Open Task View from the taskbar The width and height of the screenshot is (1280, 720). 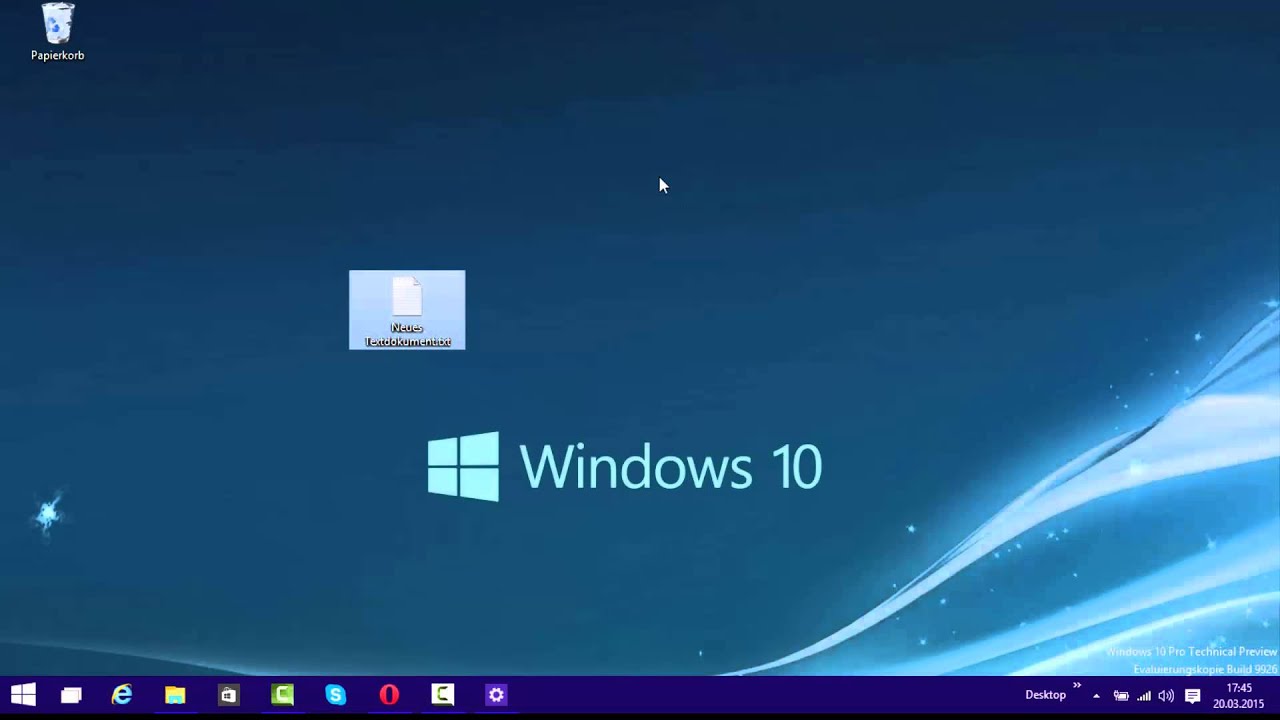click(71, 695)
